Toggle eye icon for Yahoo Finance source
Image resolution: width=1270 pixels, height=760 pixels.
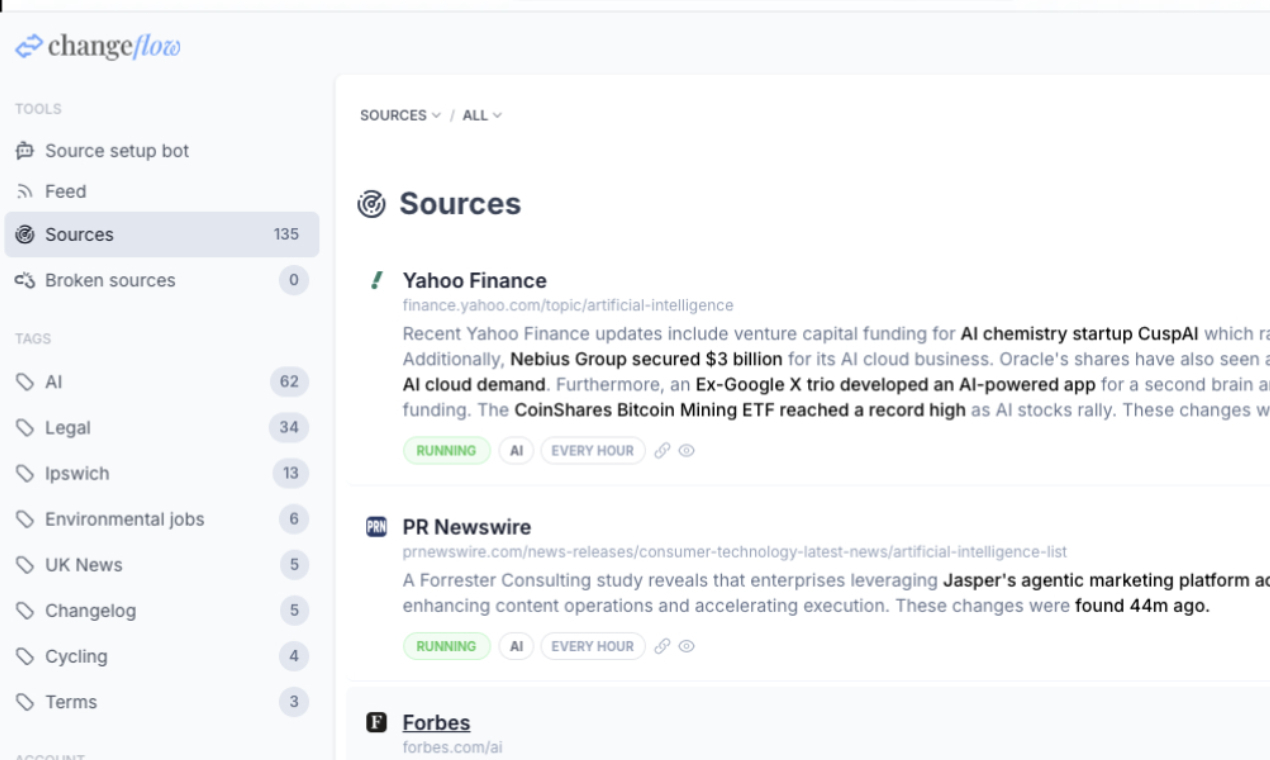(x=686, y=451)
